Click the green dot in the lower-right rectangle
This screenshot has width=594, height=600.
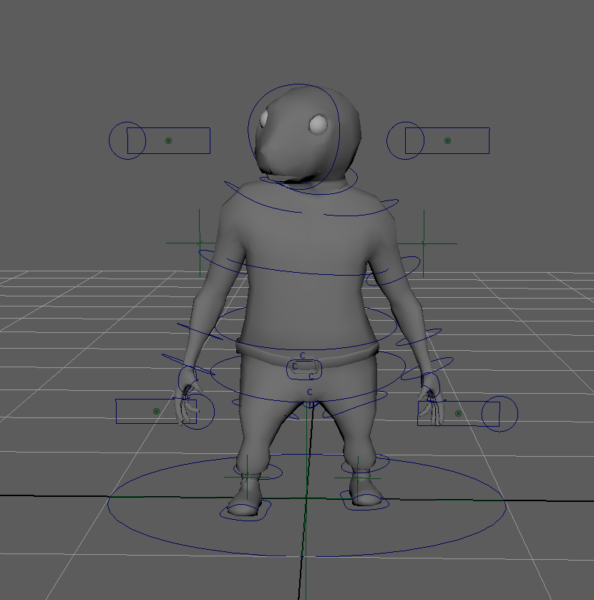(x=458, y=414)
